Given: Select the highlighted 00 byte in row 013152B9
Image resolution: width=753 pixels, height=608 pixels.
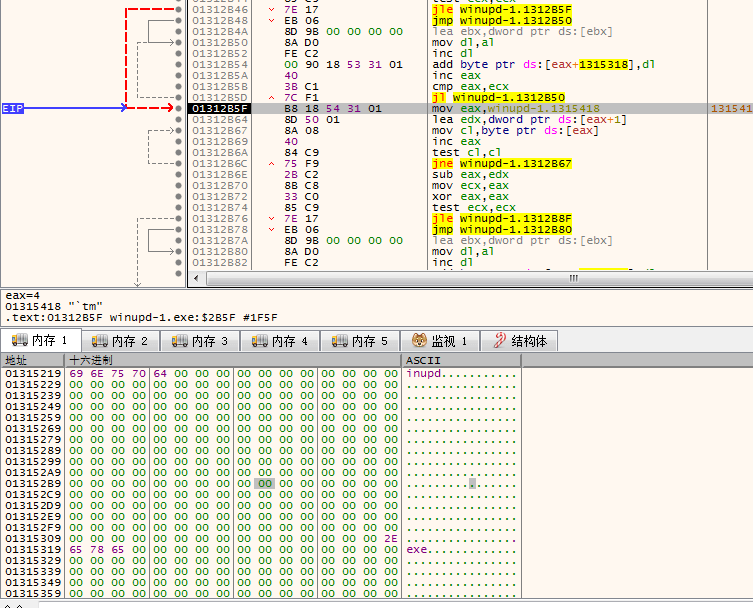Looking at the screenshot, I should pos(265,484).
